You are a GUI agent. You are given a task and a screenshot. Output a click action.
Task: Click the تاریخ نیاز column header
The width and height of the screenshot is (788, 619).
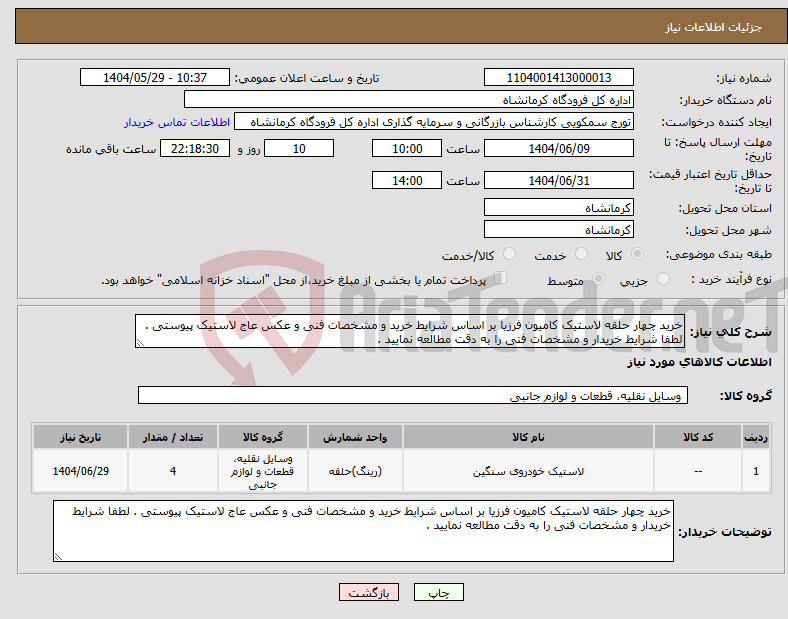click(x=80, y=437)
